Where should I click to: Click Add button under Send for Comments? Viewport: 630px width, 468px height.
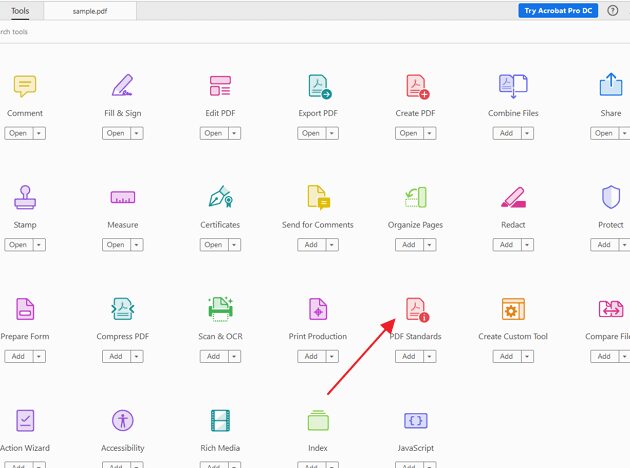point(311,245)
